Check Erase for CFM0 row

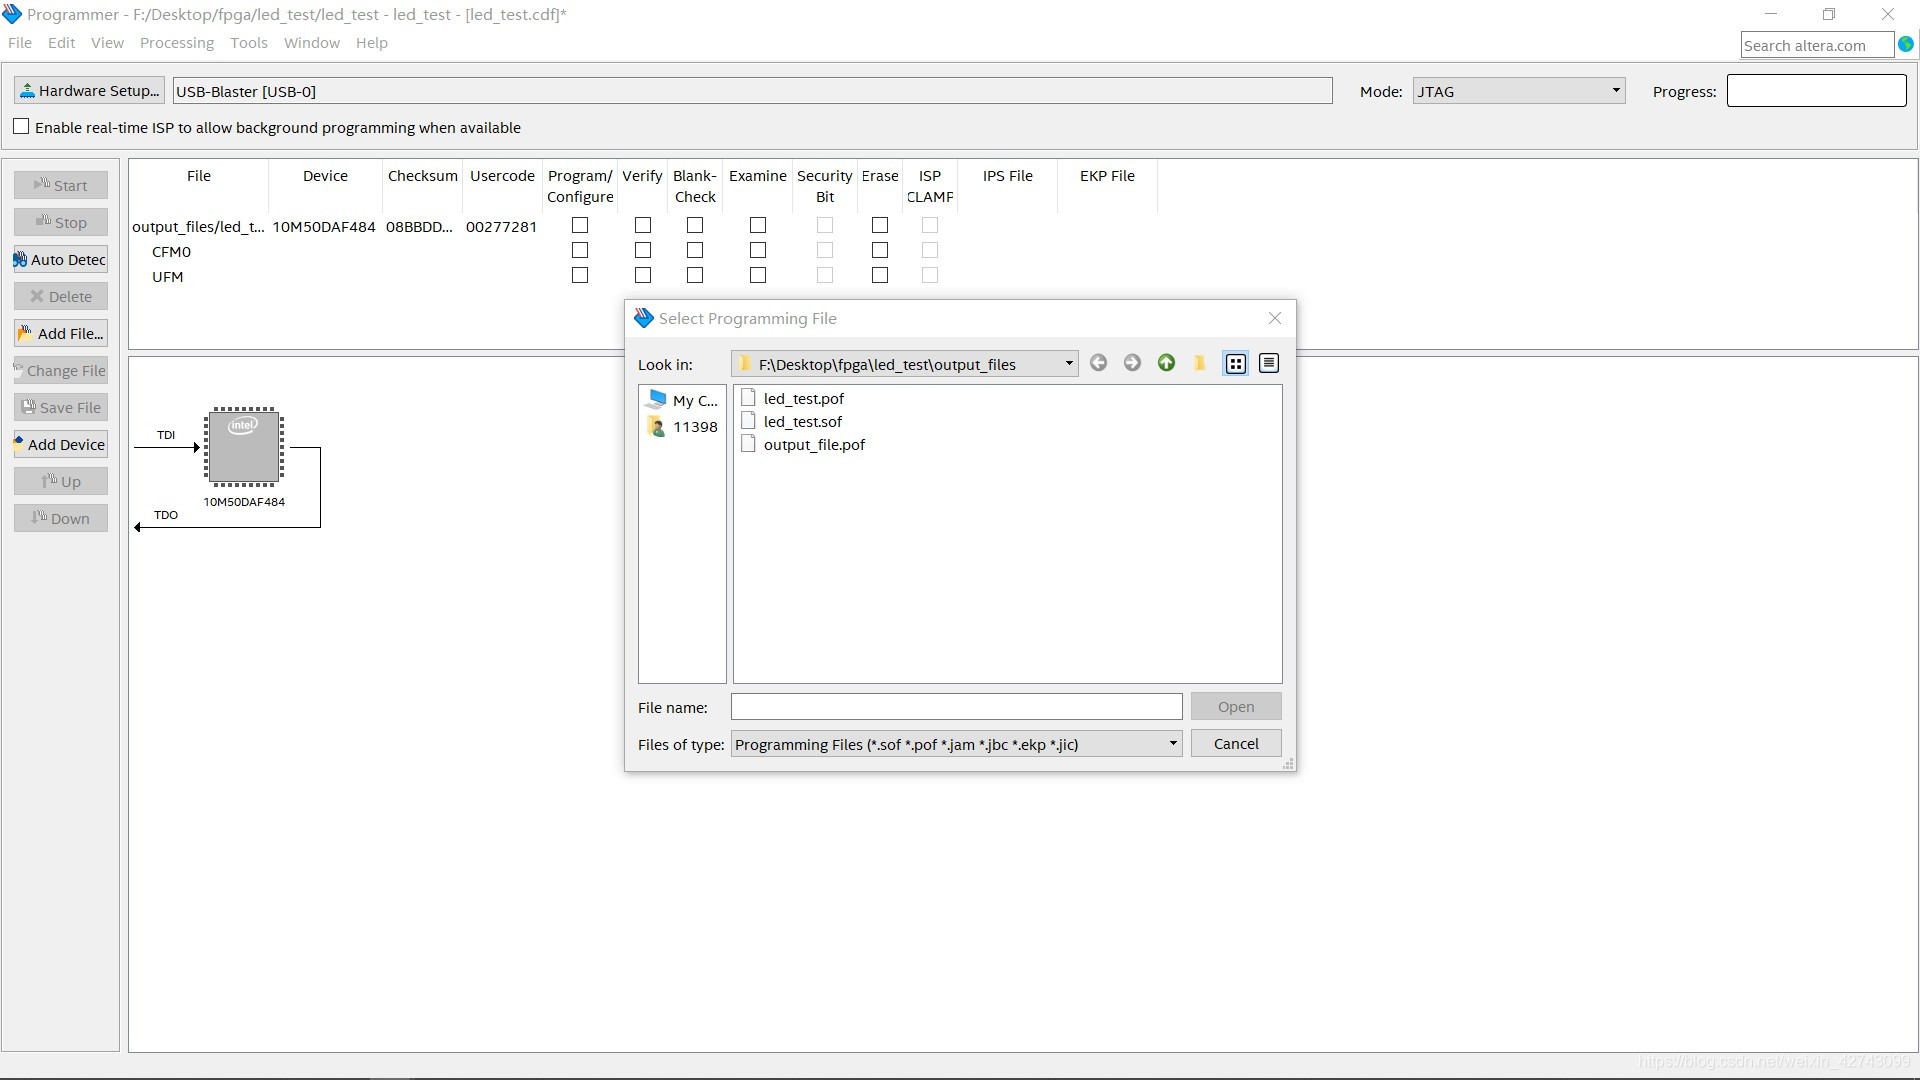[880, 250]
